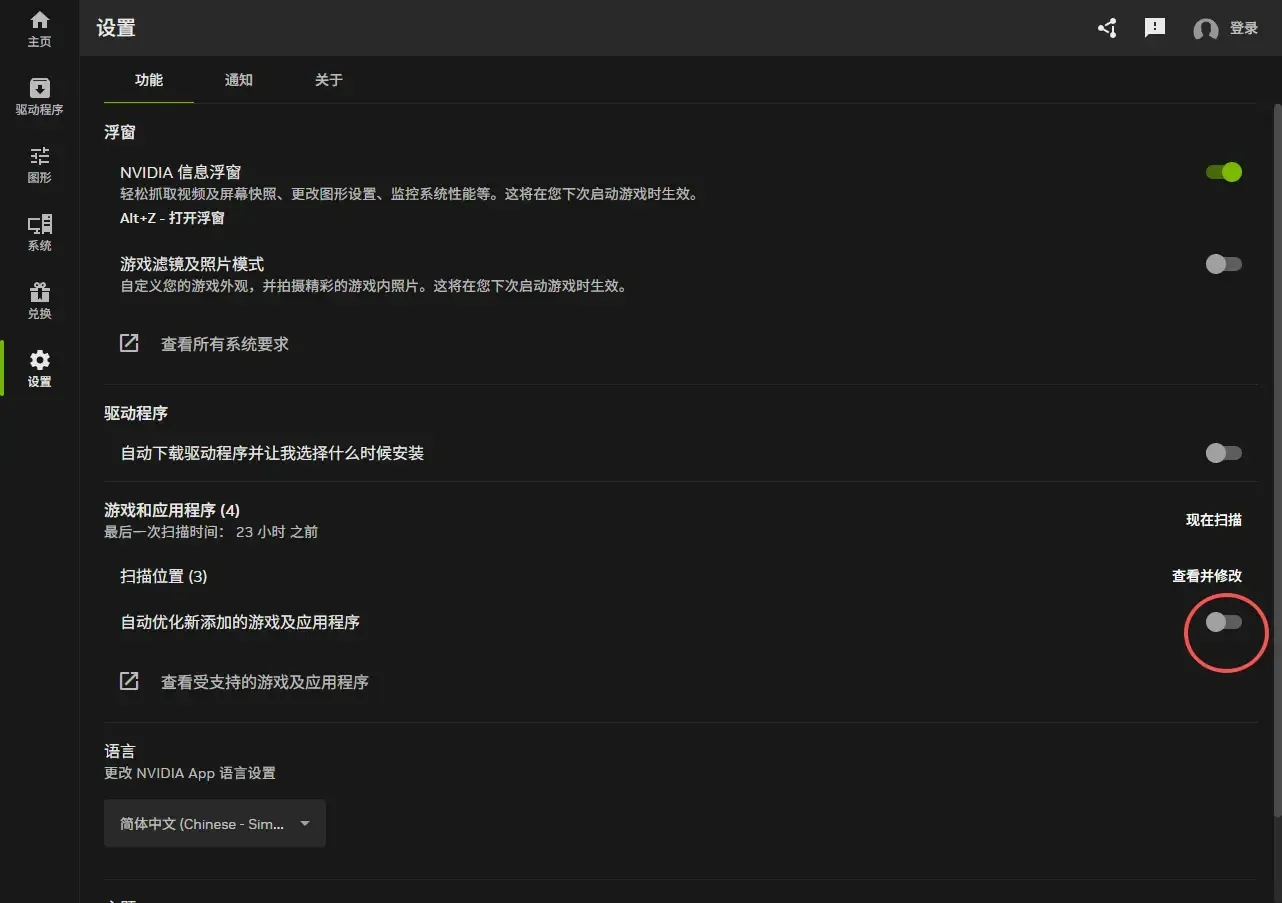Click the 登录 login text
The image size is (1282, 903).
coord(1244,28)
